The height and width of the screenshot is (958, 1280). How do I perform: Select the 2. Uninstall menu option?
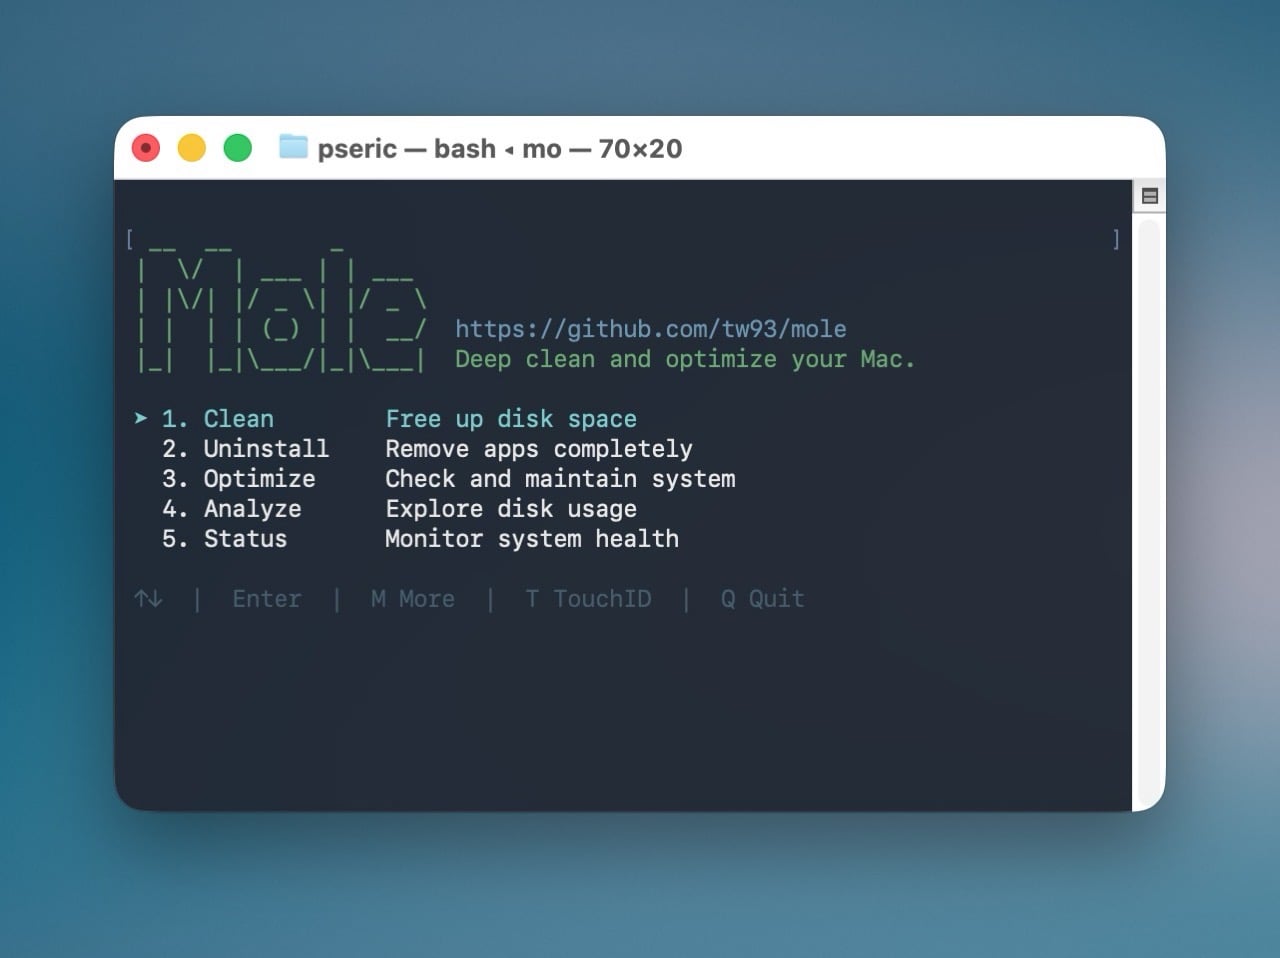pos(245,449)
